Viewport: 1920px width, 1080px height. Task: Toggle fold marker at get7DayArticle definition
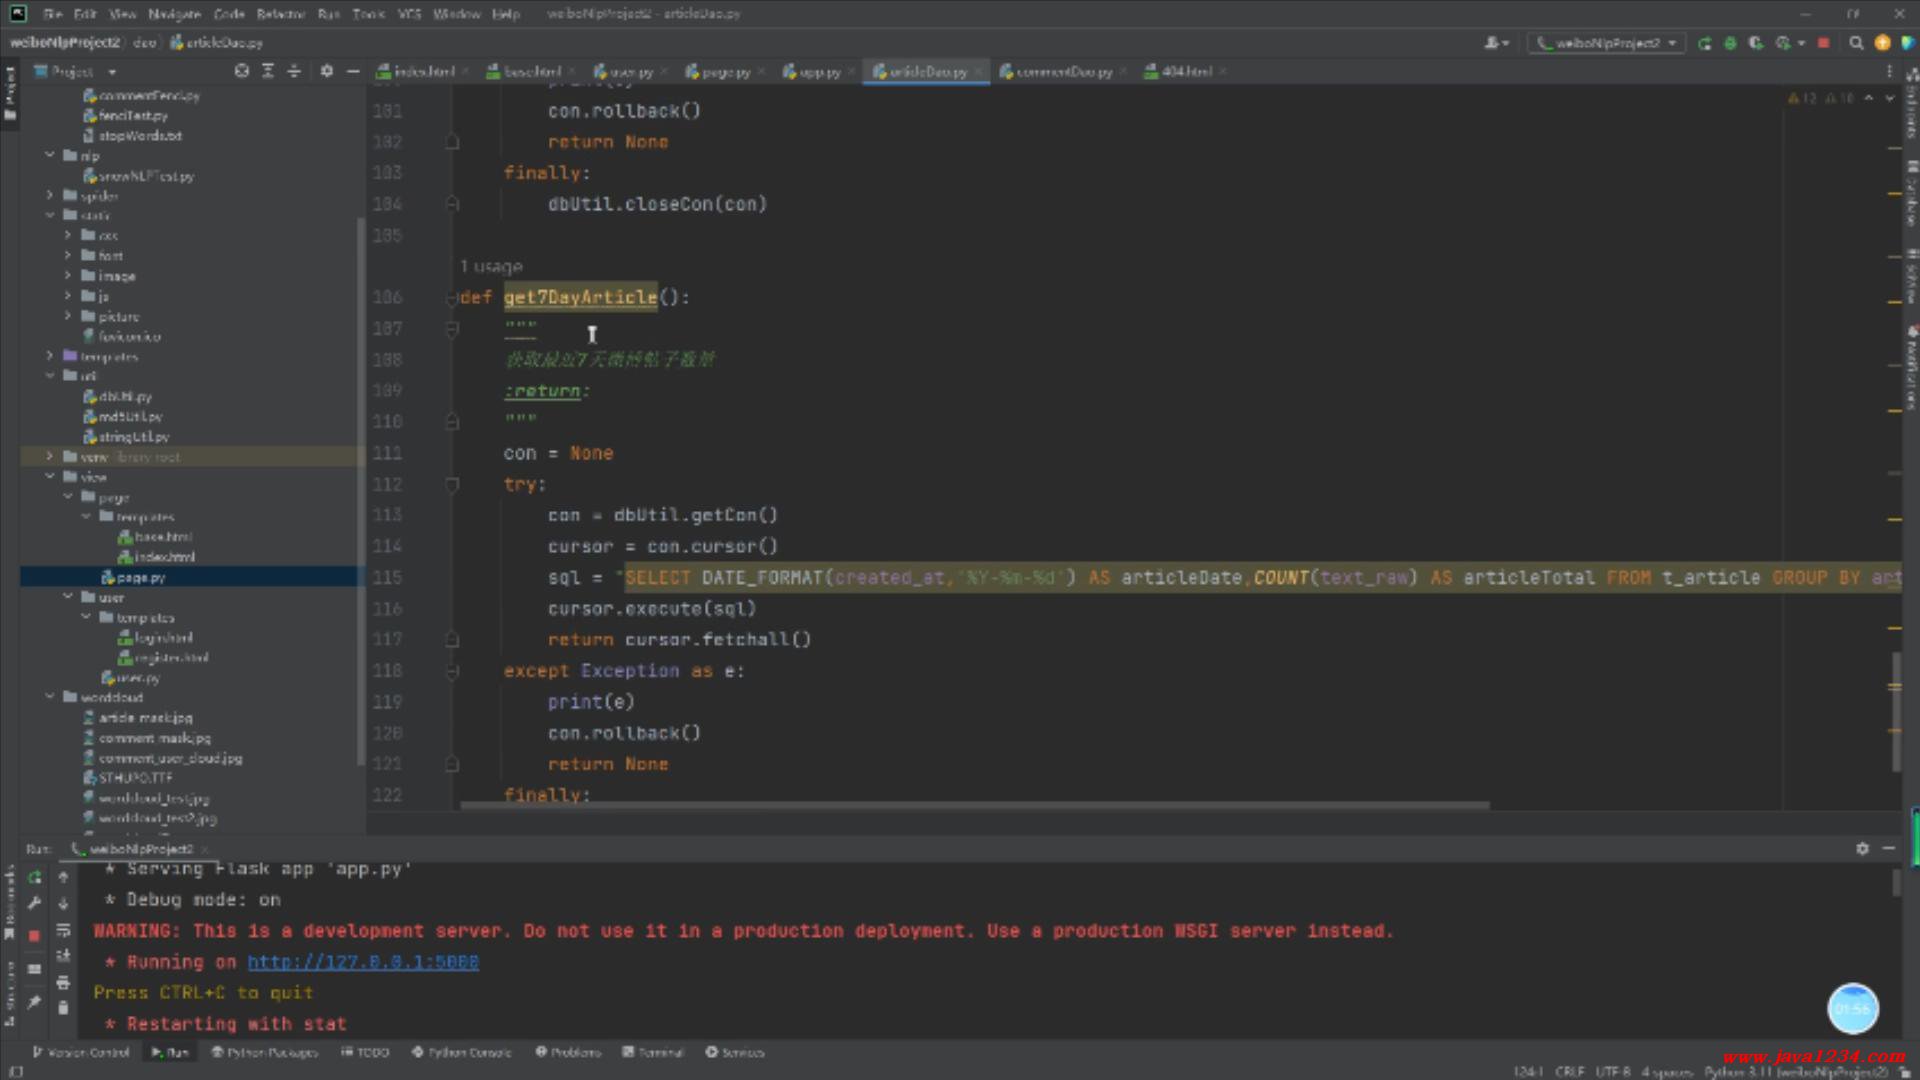click(451, 298)
